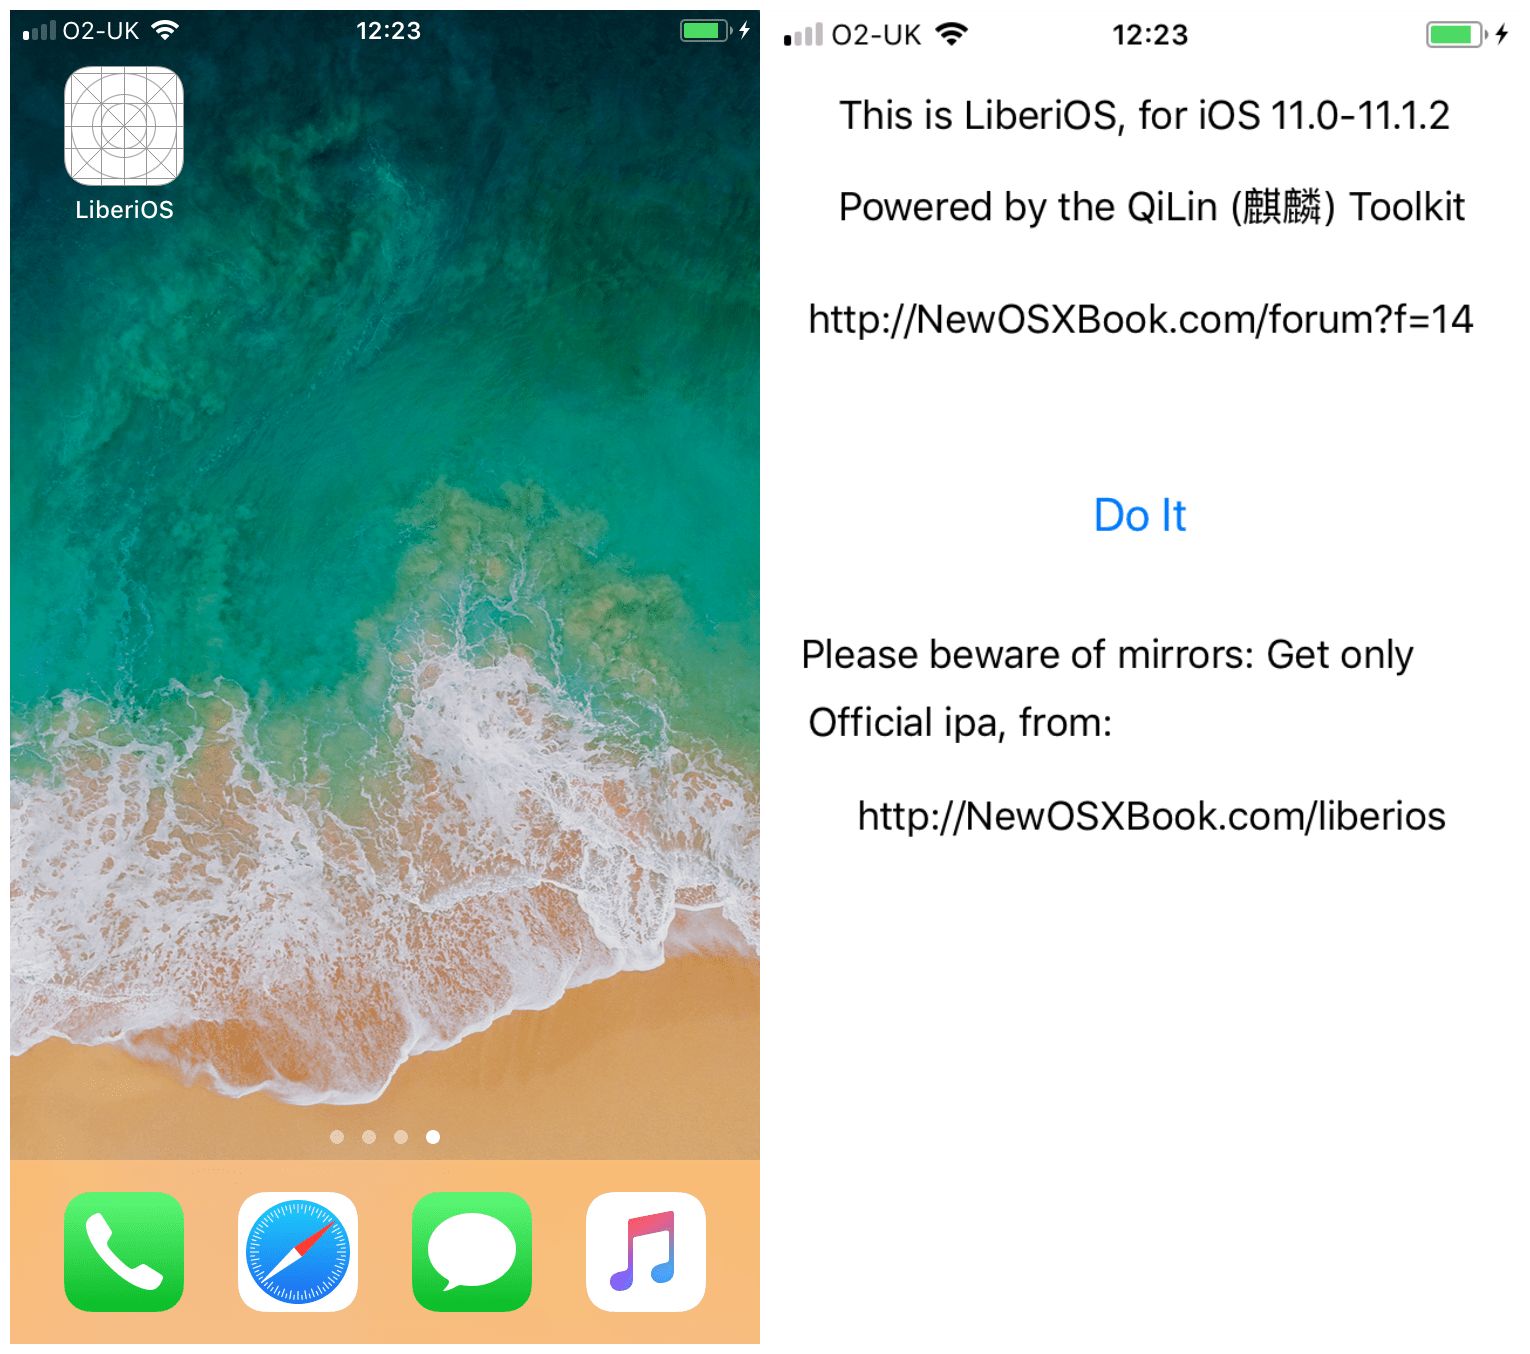Click the NewOSXBook.com/liberios URL text
The image size is (1530, 1354).
(x=1152, y=816)
